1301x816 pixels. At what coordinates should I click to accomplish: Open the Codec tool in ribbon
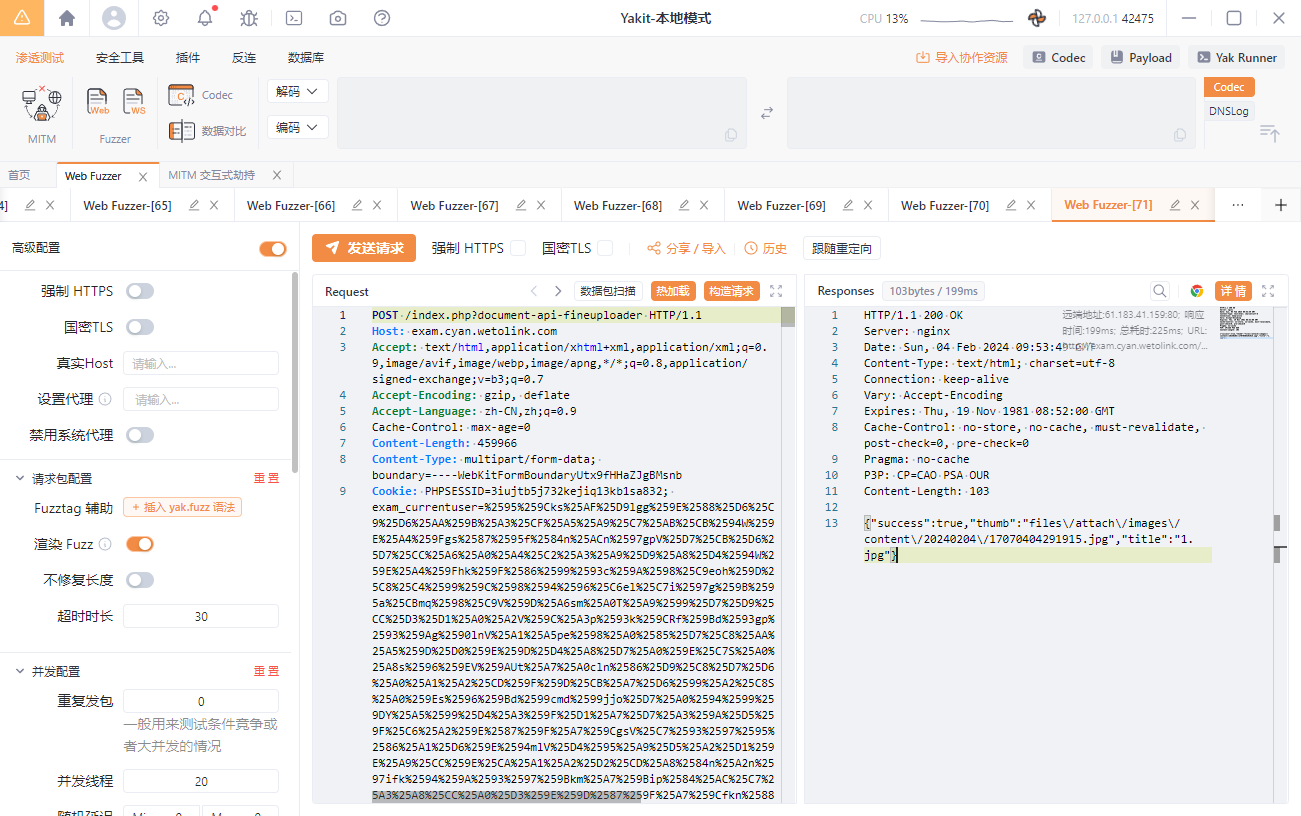pos(201,95)
